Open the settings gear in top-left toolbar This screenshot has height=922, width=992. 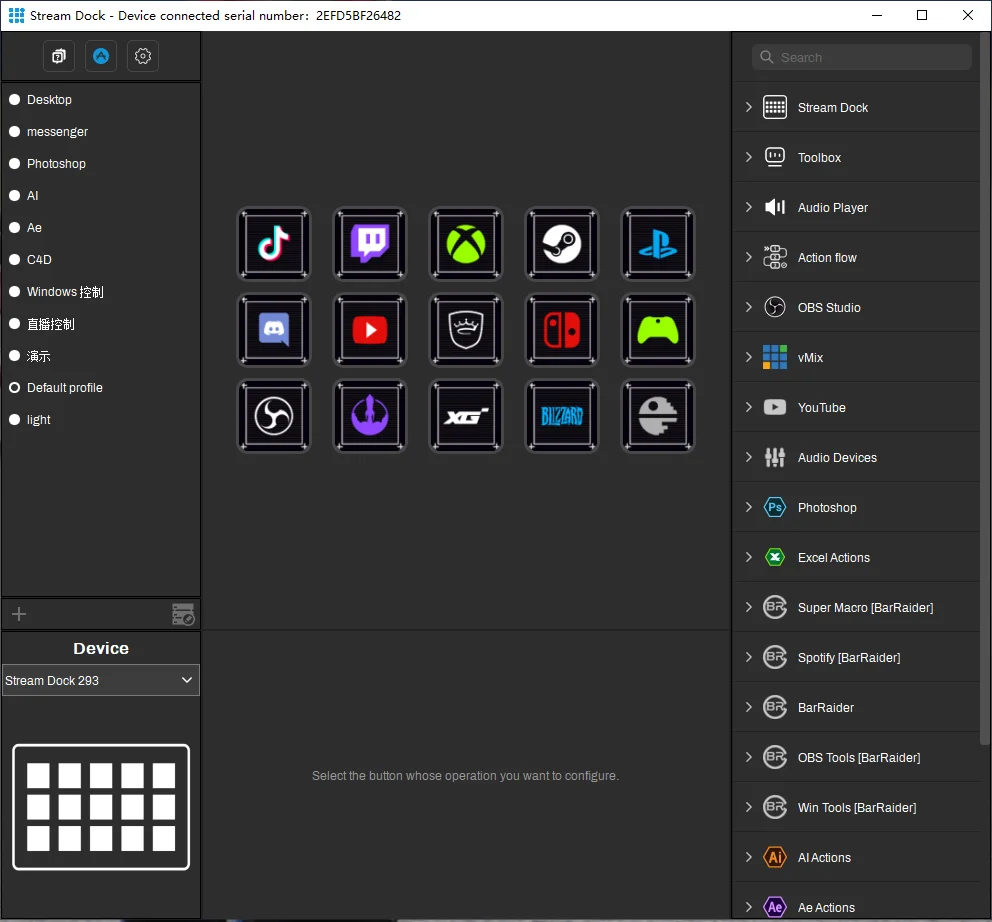(143, 56)
